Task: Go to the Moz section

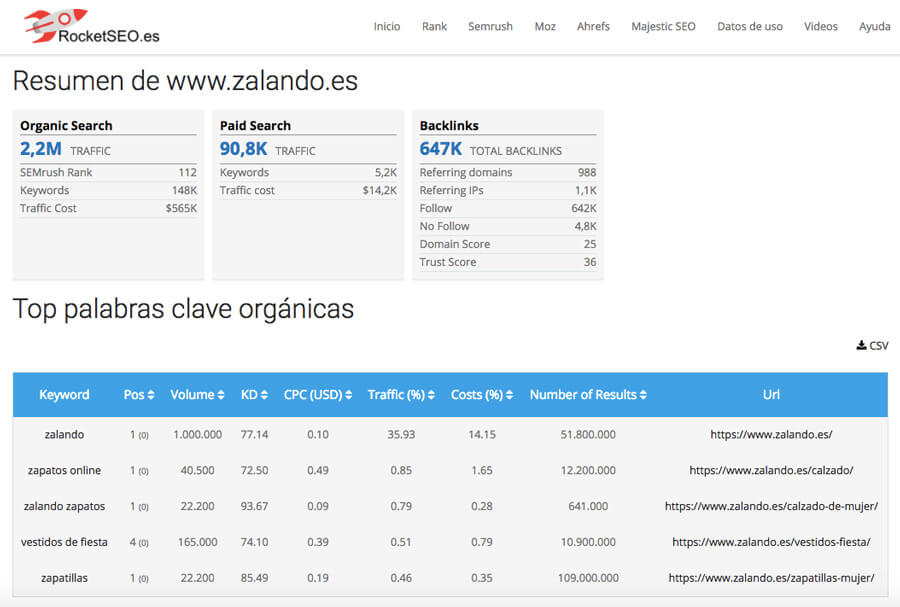Action: [545, 26]
